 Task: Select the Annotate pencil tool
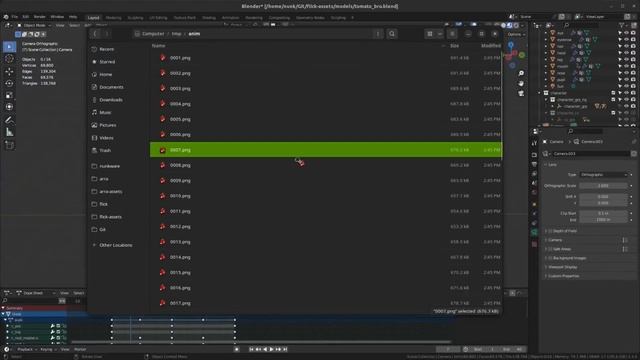coord(9,120)
